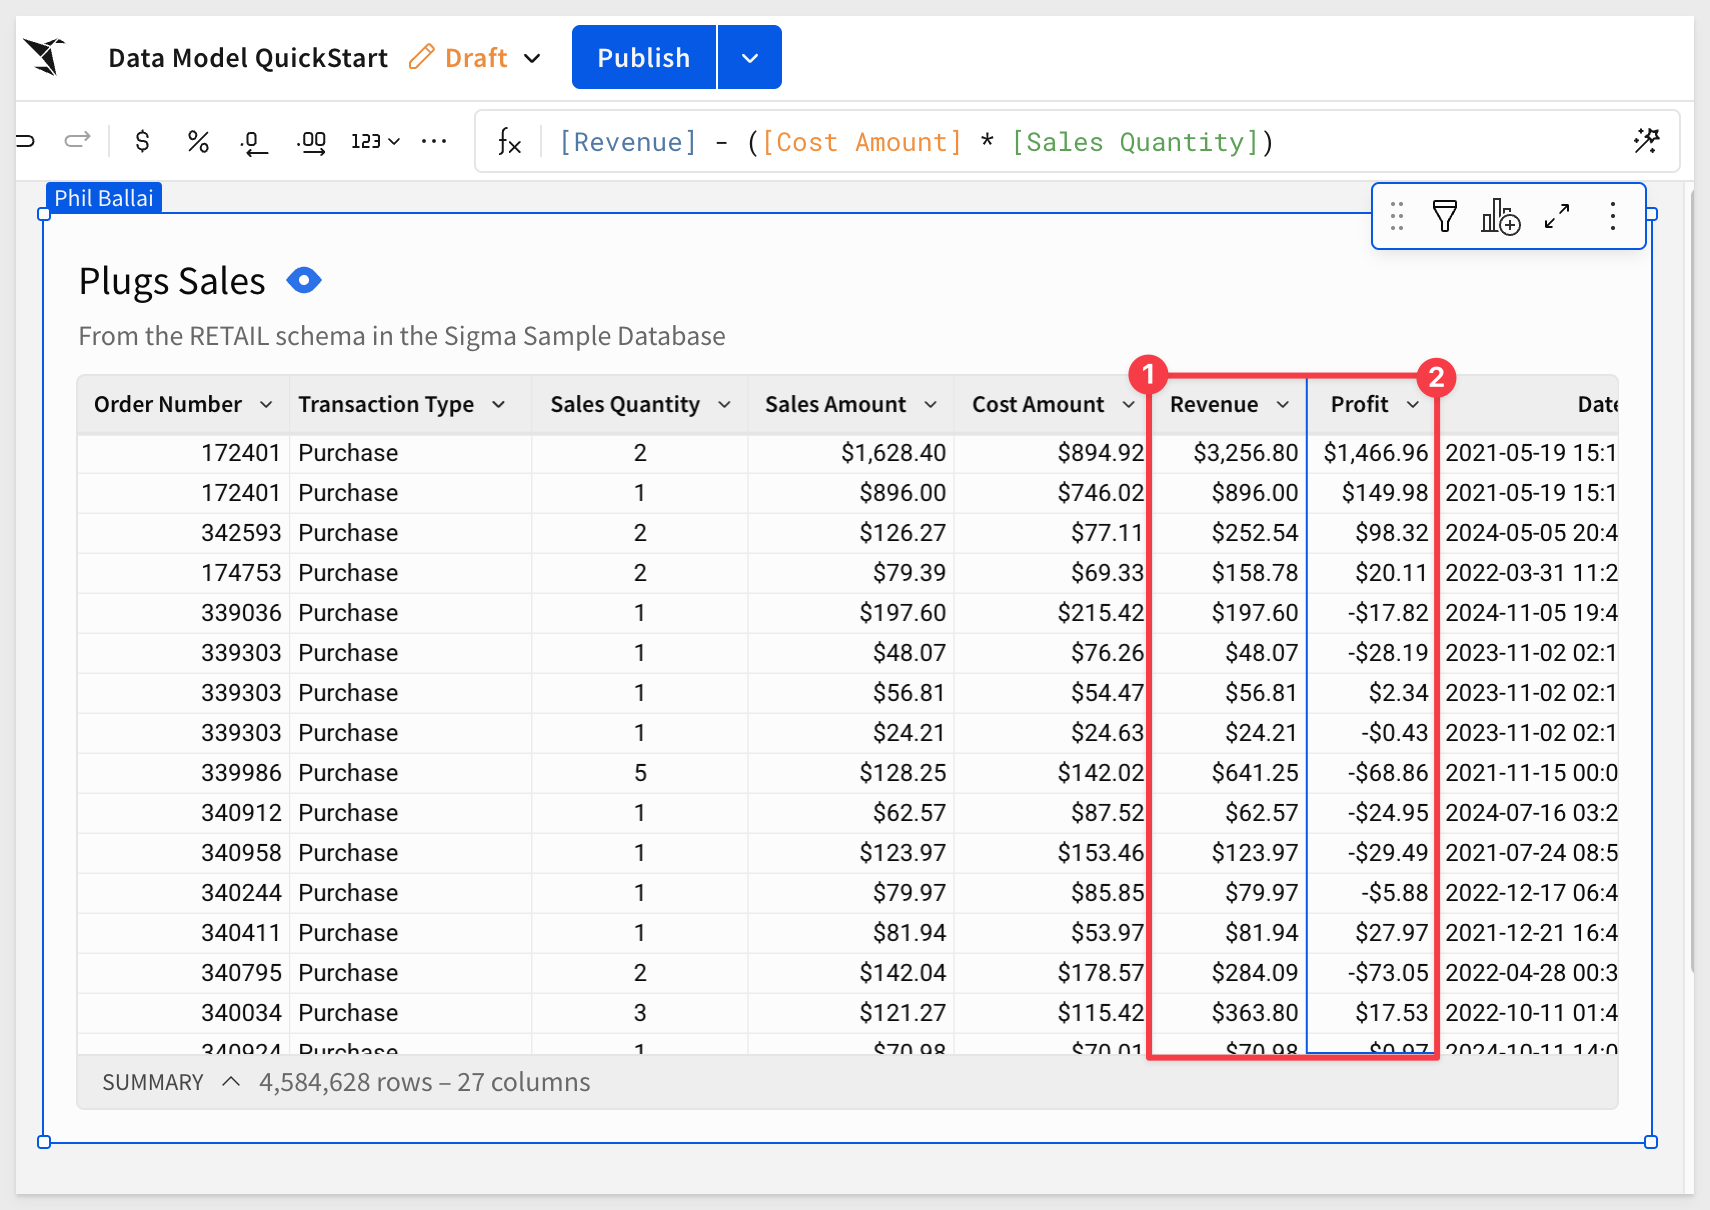Click the fx formula icon
1710x1210 pixels.
click(509, 142)
